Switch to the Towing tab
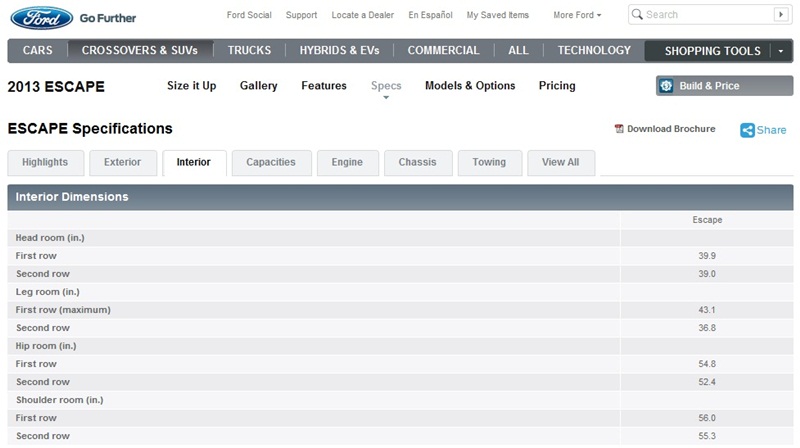 click(489, 163)
